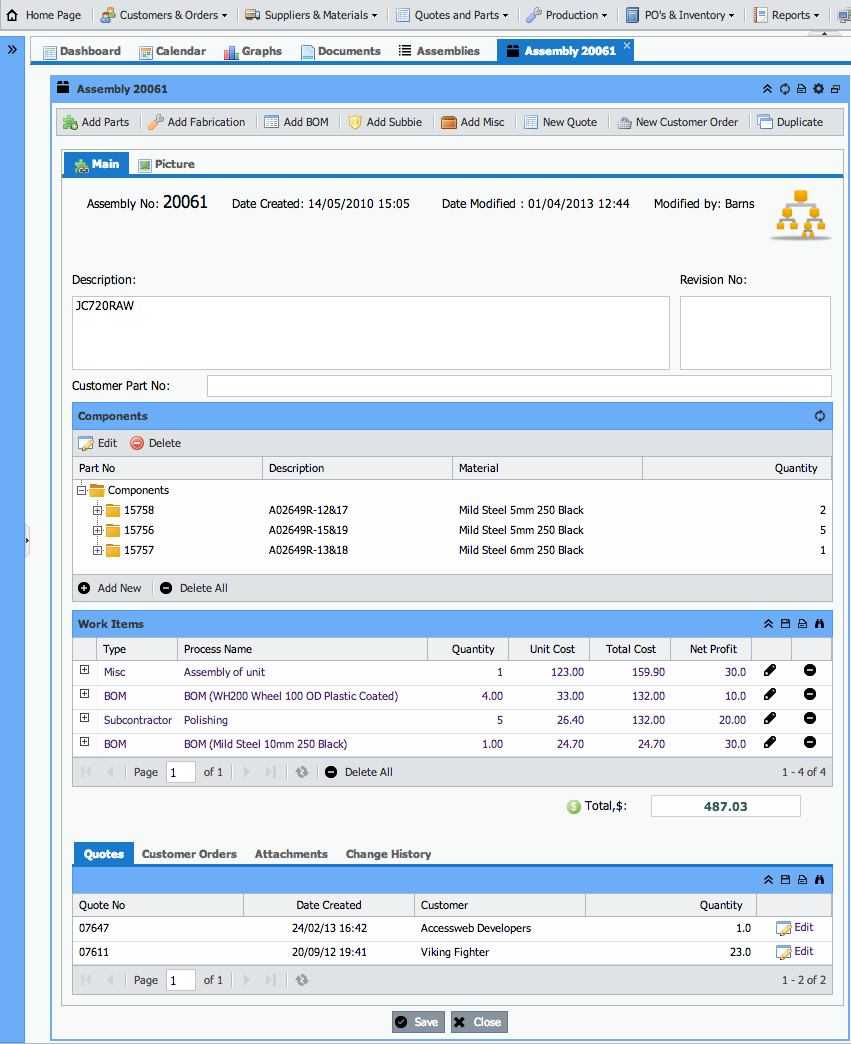Edit the Assembly of unit work item
The width and height of the screenshot is (851, 1044).
click(x=770, y=670)
